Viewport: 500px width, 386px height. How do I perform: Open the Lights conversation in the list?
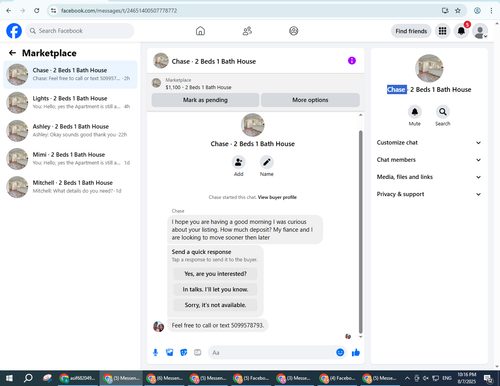click(x=70, y=102)
